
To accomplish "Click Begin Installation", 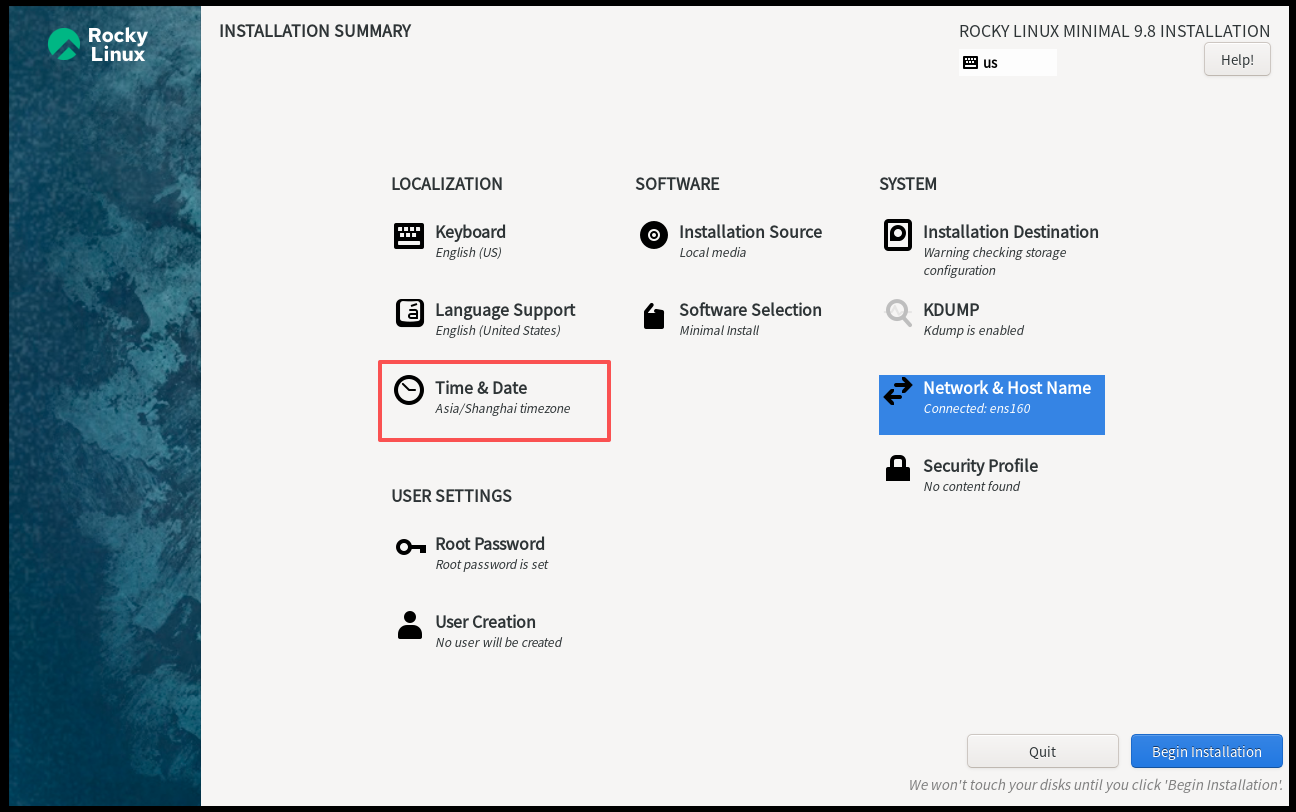I will coord(1207,751).
